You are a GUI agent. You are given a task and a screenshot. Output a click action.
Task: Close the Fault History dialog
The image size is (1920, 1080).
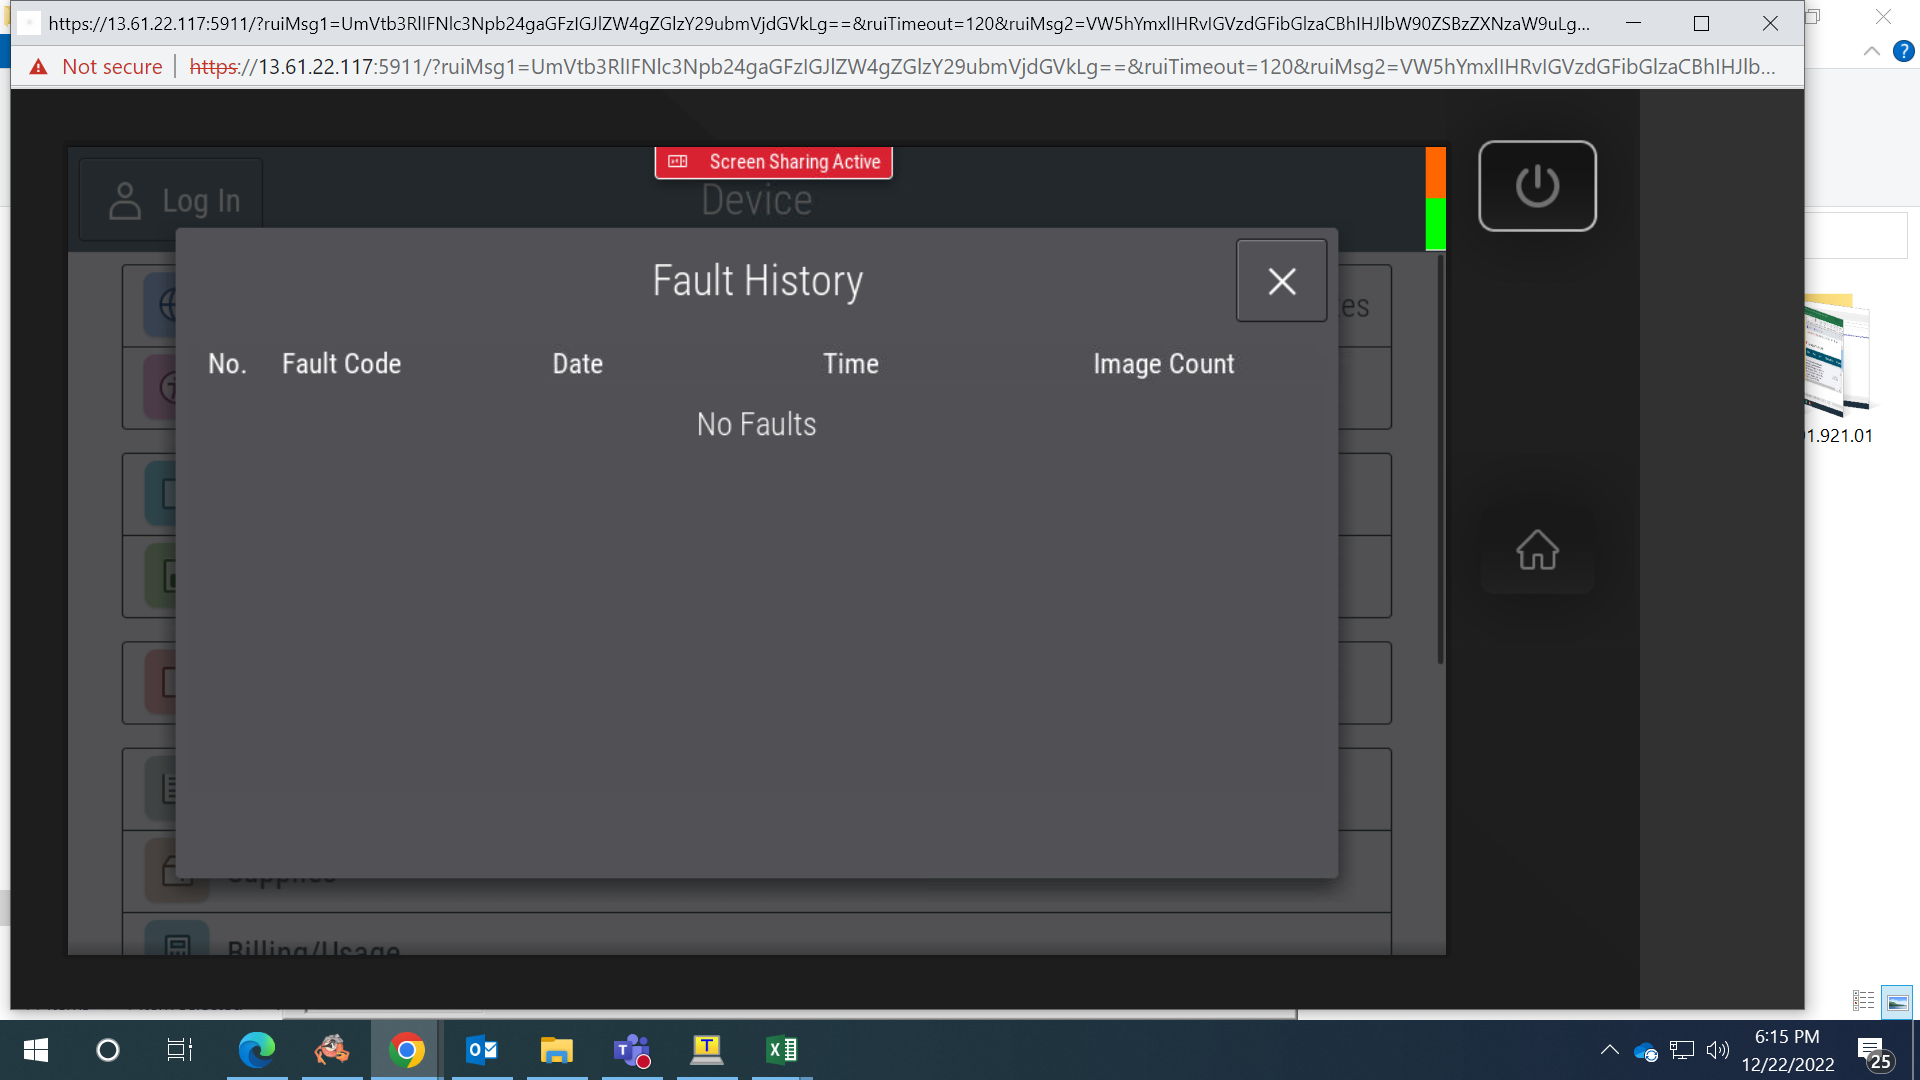click(x=1281, y=281)
